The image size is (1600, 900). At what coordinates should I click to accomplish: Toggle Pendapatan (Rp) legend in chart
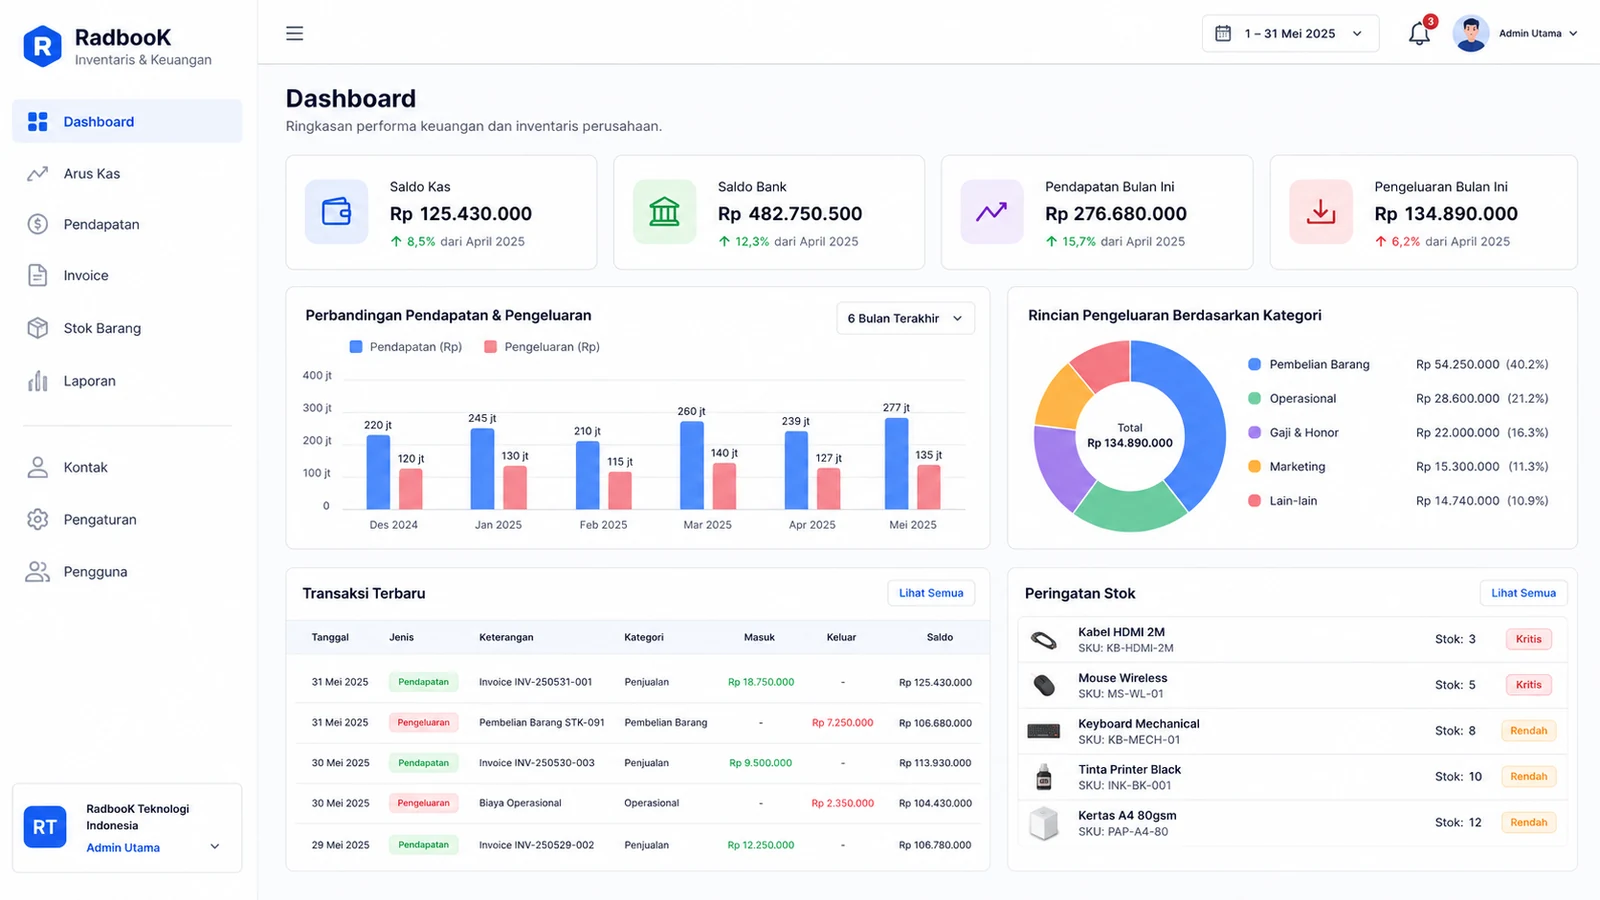(406, 347)
